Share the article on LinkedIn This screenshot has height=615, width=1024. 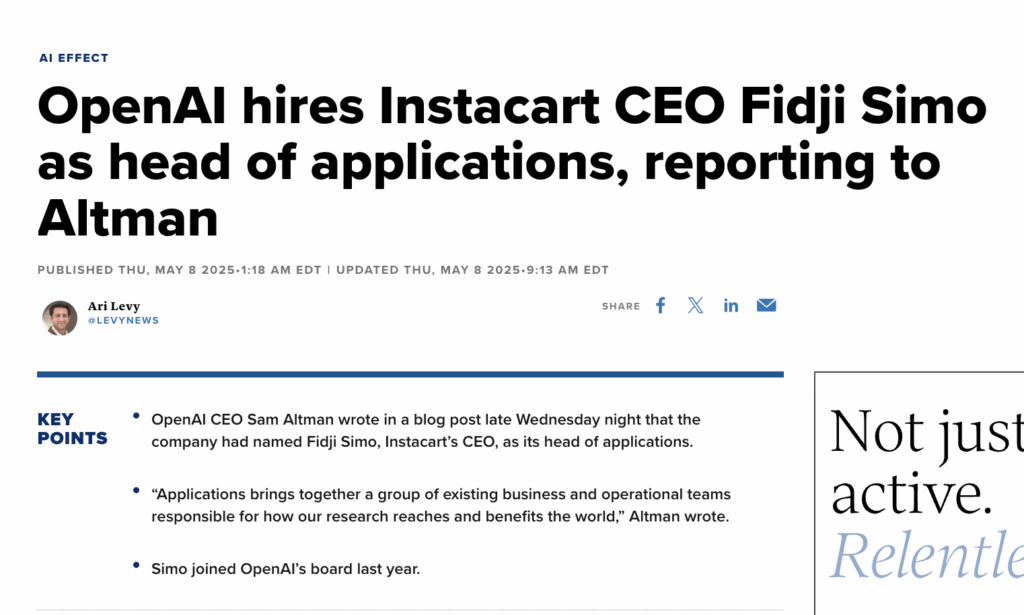(731, 306)
